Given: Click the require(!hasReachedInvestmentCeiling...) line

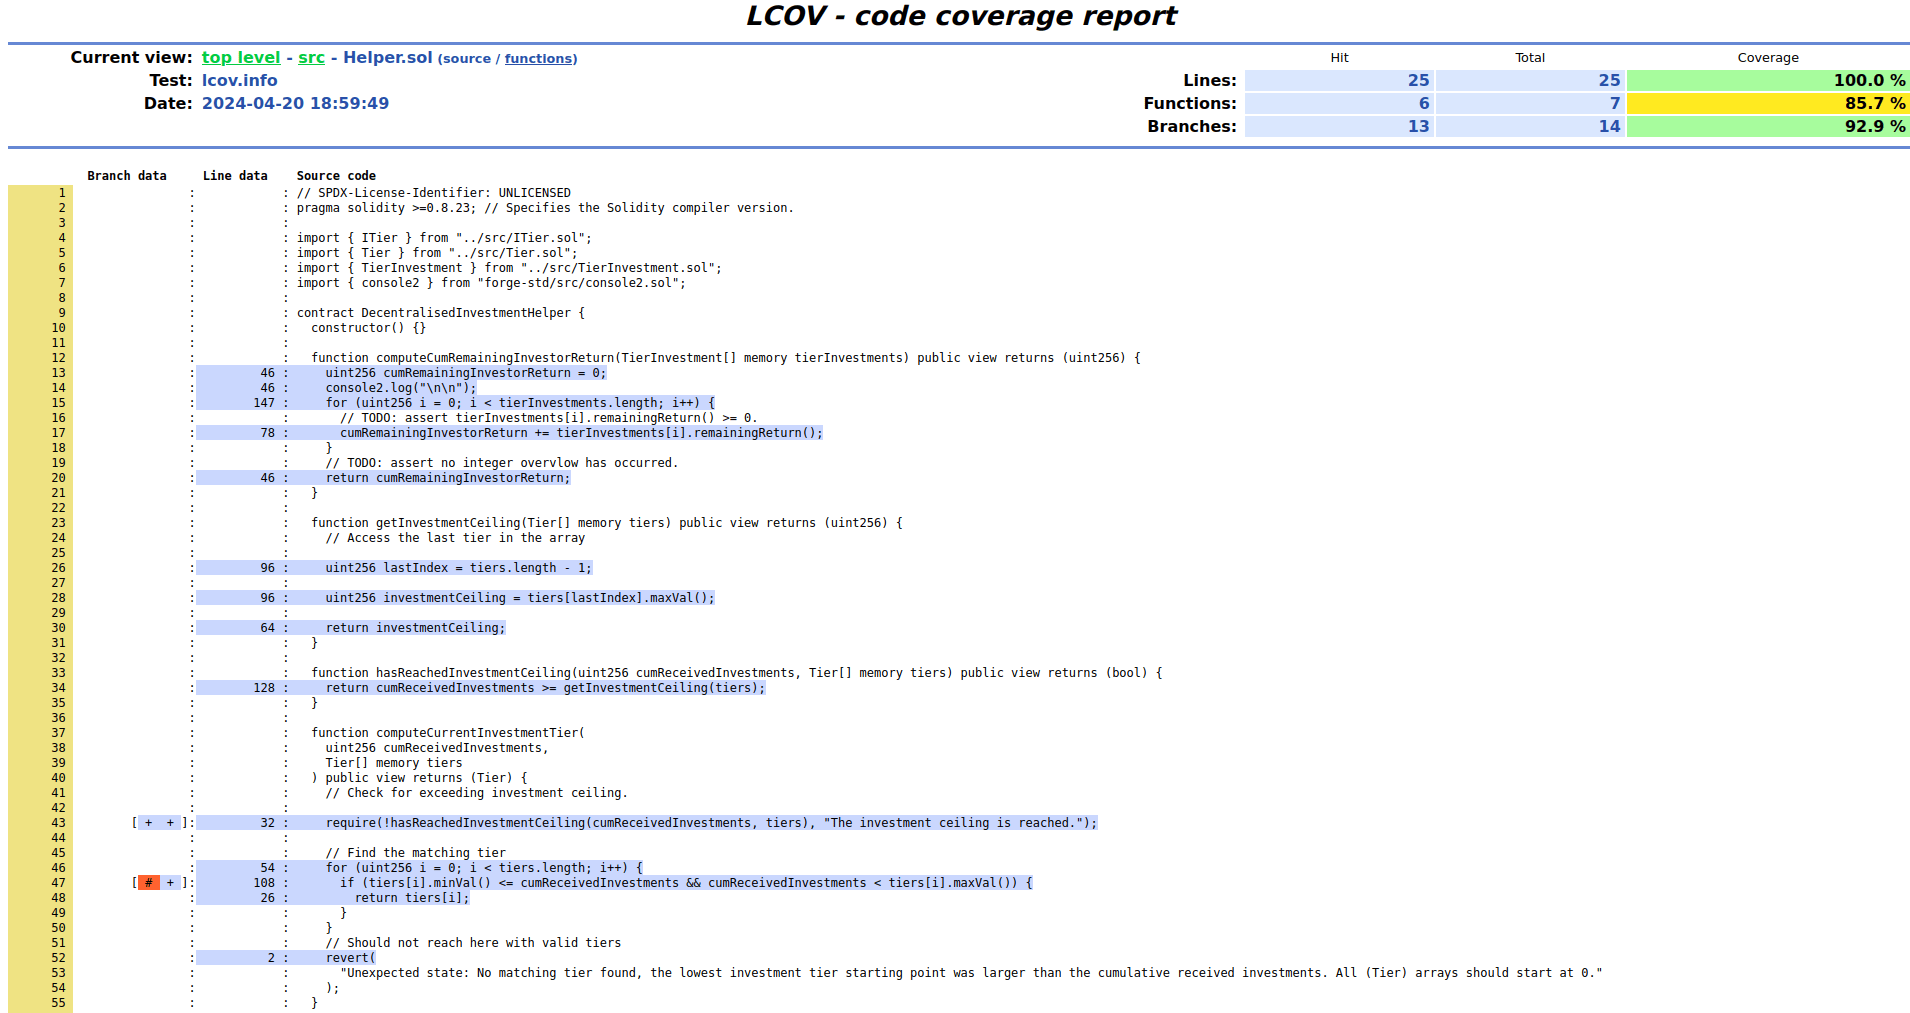Looking at the screenshot, I should [711, 823].
